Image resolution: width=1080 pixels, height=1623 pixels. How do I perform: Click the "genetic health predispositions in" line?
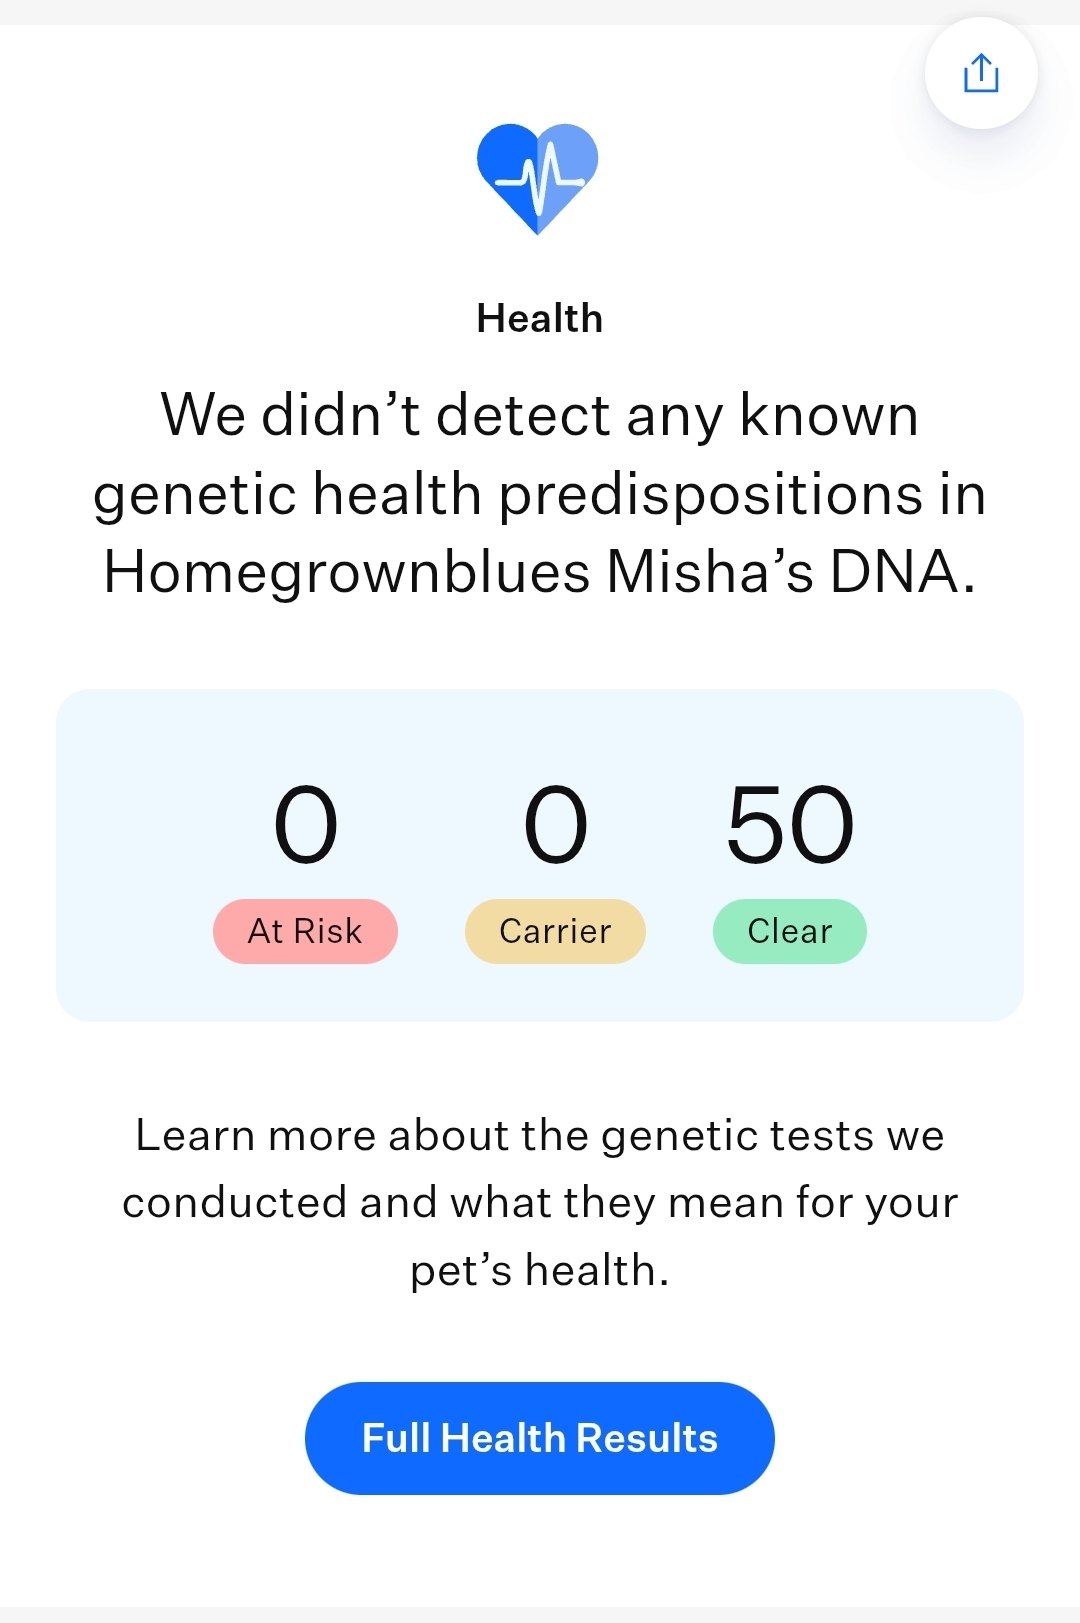pyautogui.click(x=539, y=494)
